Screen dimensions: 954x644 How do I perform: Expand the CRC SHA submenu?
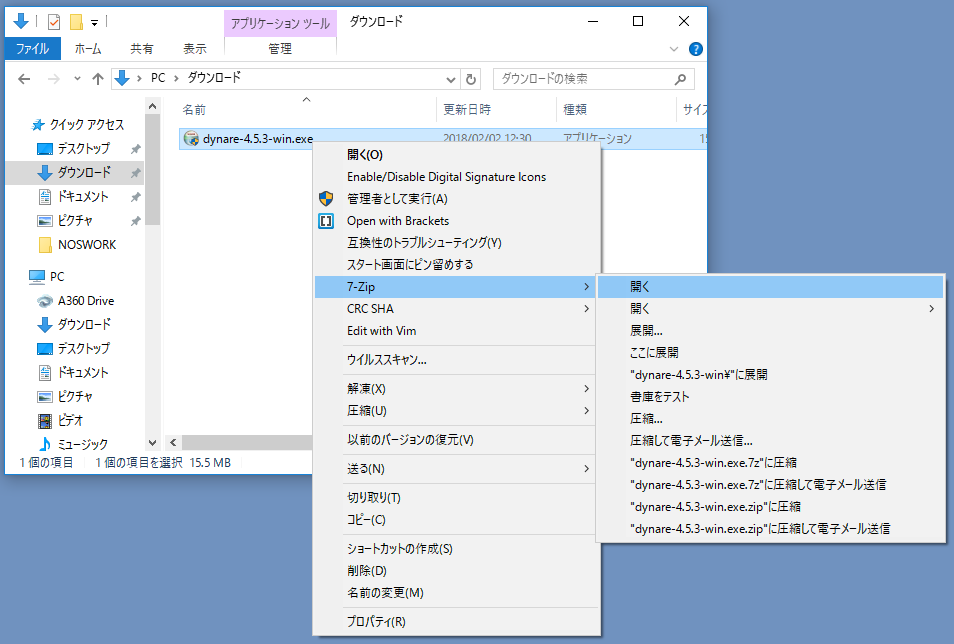pos(457,309)
